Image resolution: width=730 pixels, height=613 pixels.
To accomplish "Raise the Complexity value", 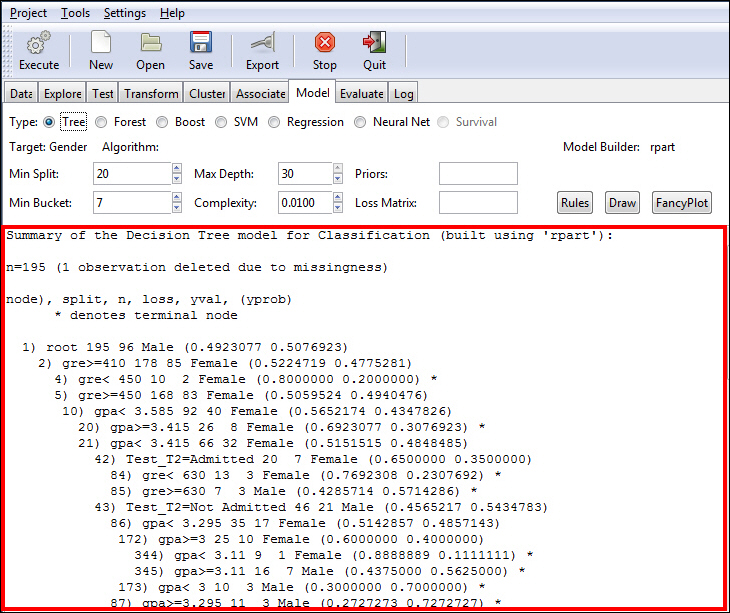I will (338, 197).
